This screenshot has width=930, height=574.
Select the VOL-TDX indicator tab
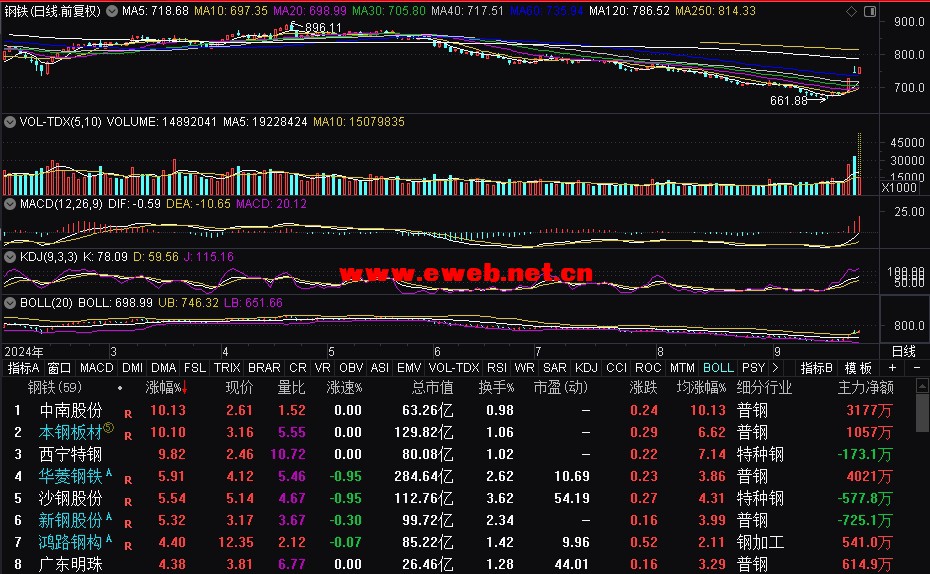tap(454, 368)
